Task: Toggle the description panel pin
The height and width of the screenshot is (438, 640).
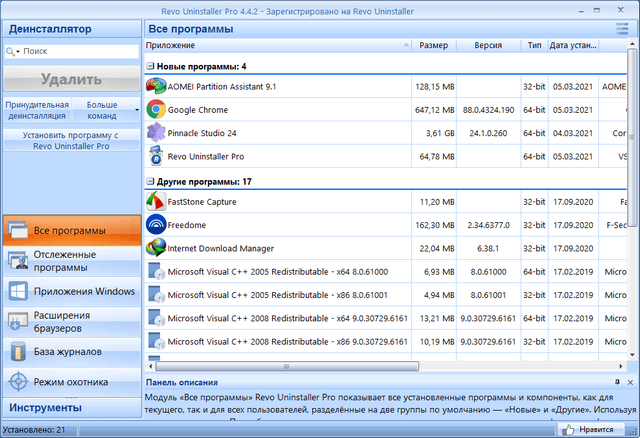Action: [x=616, y=383]
